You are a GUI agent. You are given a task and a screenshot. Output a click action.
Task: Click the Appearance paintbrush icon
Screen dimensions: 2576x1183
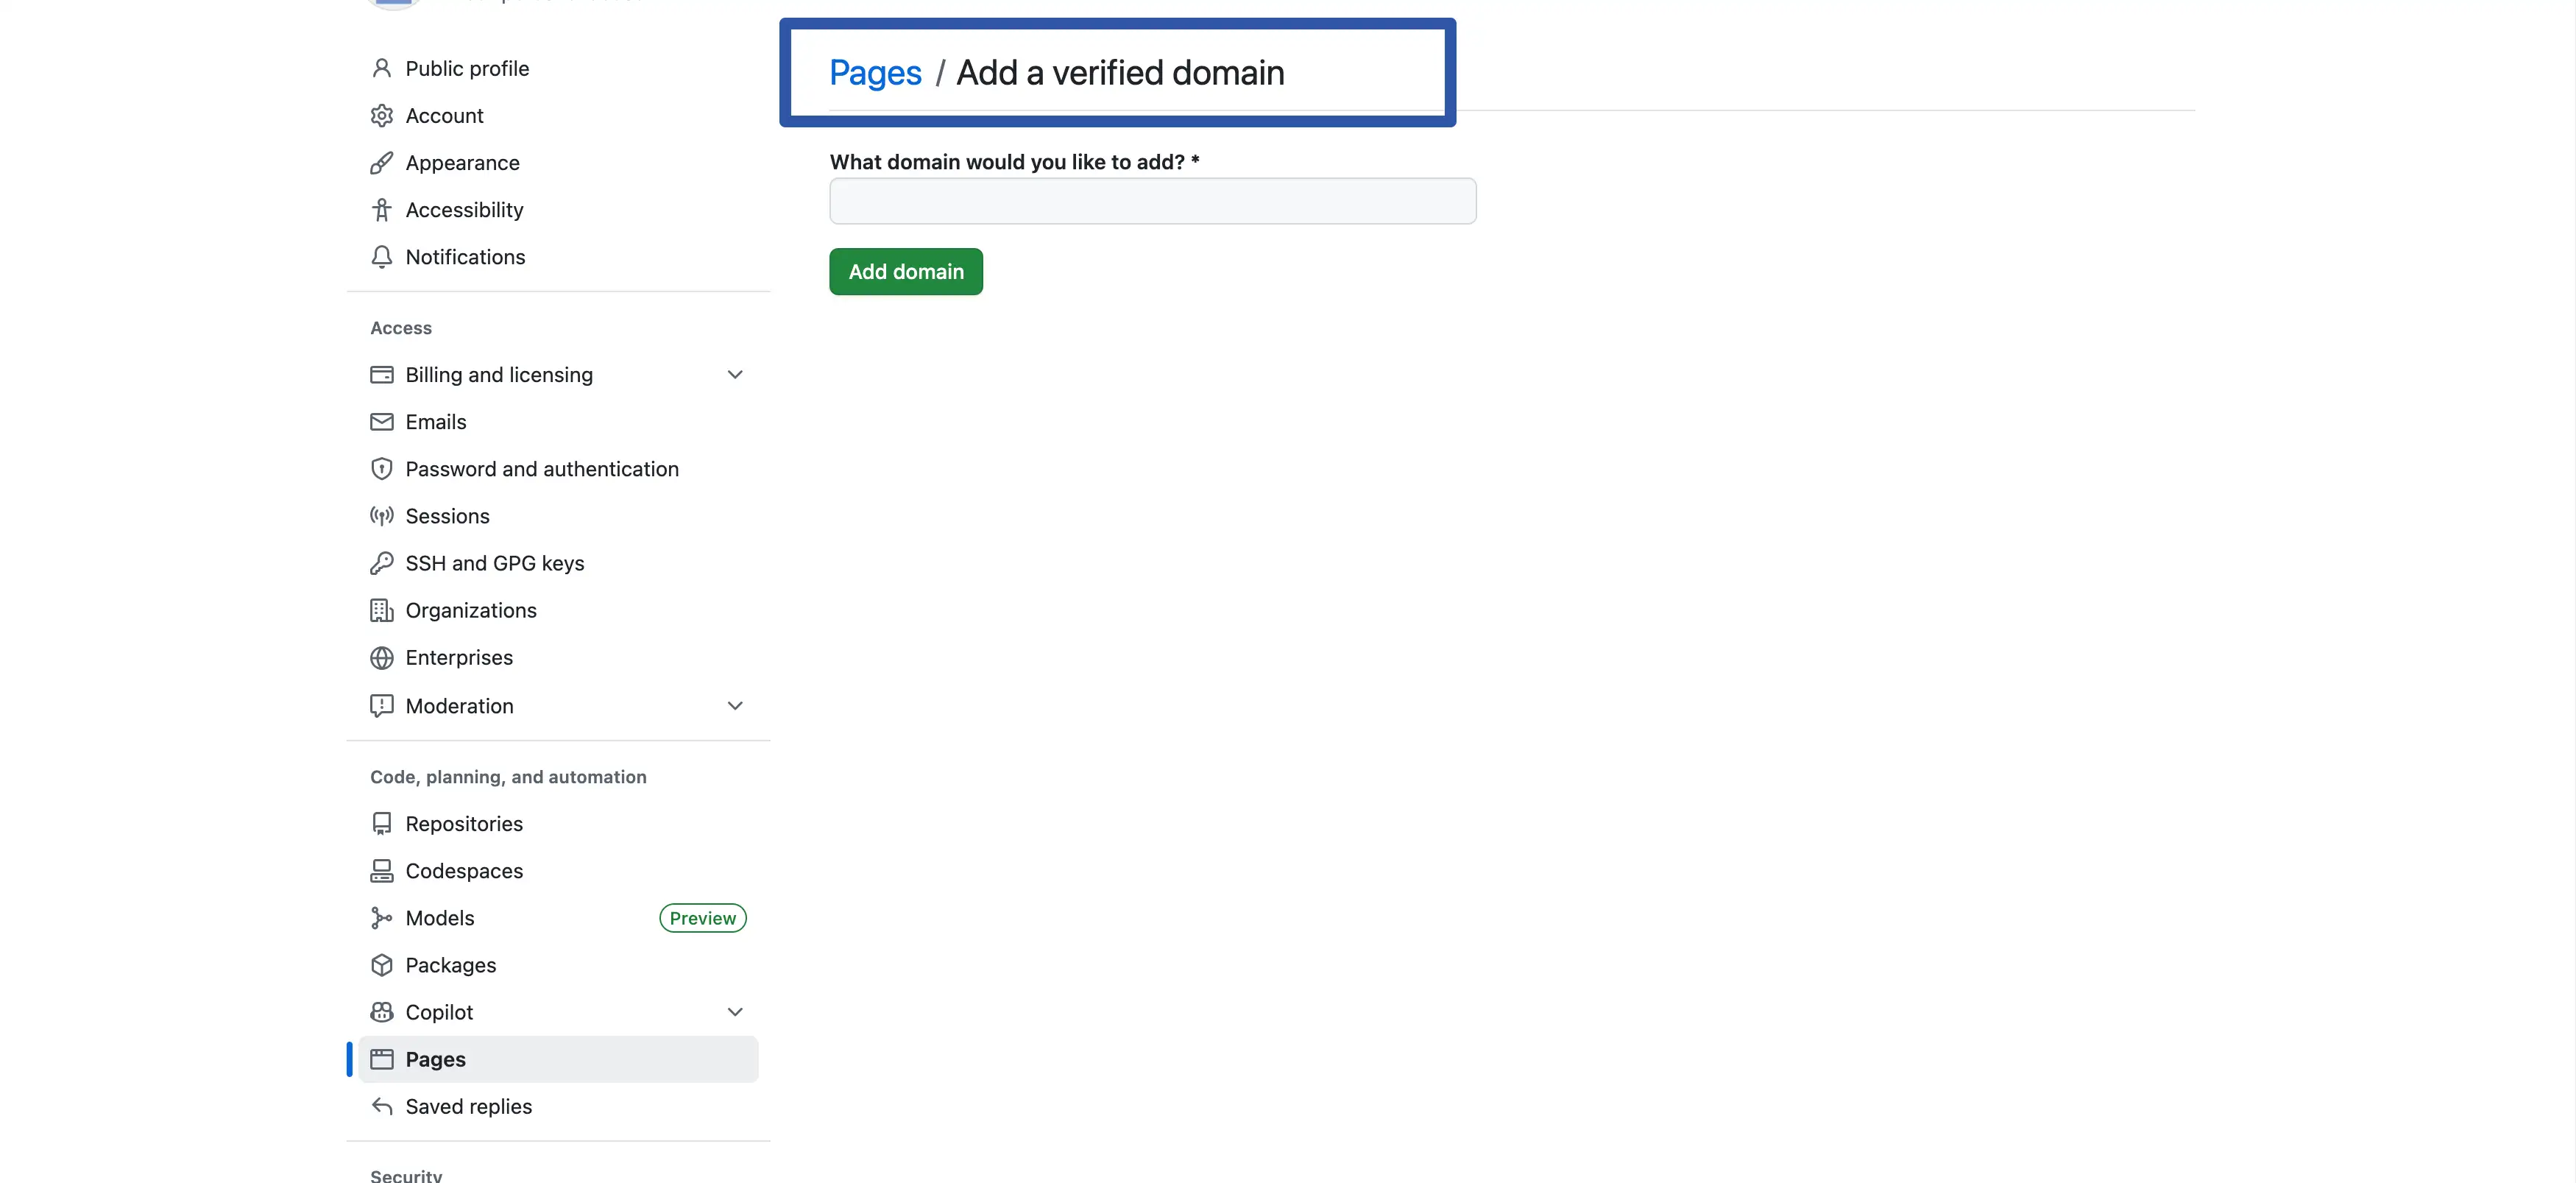(382, 162)
